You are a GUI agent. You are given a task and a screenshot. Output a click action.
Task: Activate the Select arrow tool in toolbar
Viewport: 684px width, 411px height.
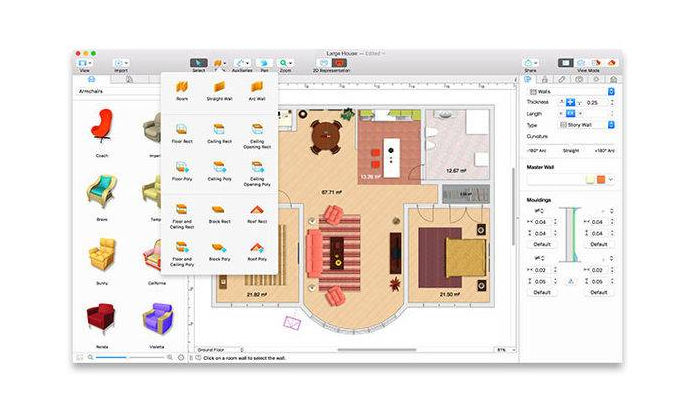point(198,63)
